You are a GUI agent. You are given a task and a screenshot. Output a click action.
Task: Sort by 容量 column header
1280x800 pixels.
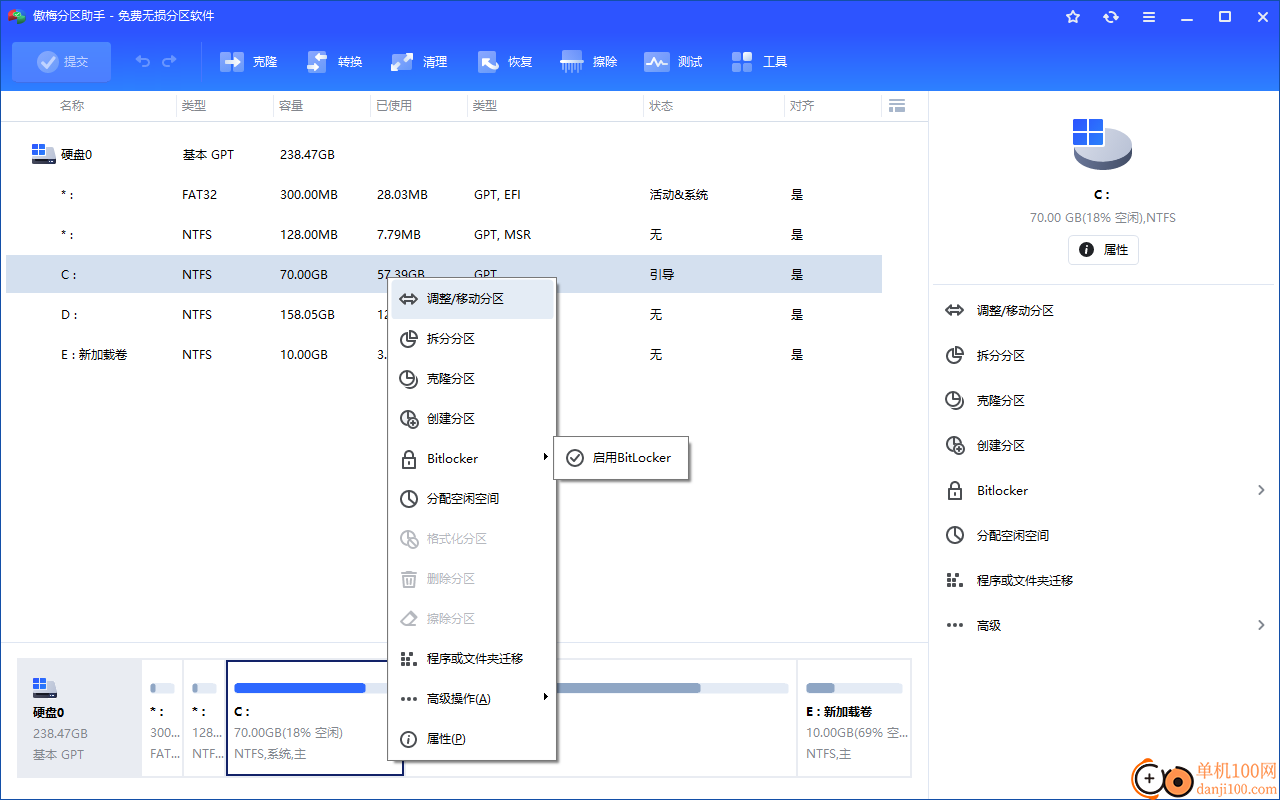(291, 106)
